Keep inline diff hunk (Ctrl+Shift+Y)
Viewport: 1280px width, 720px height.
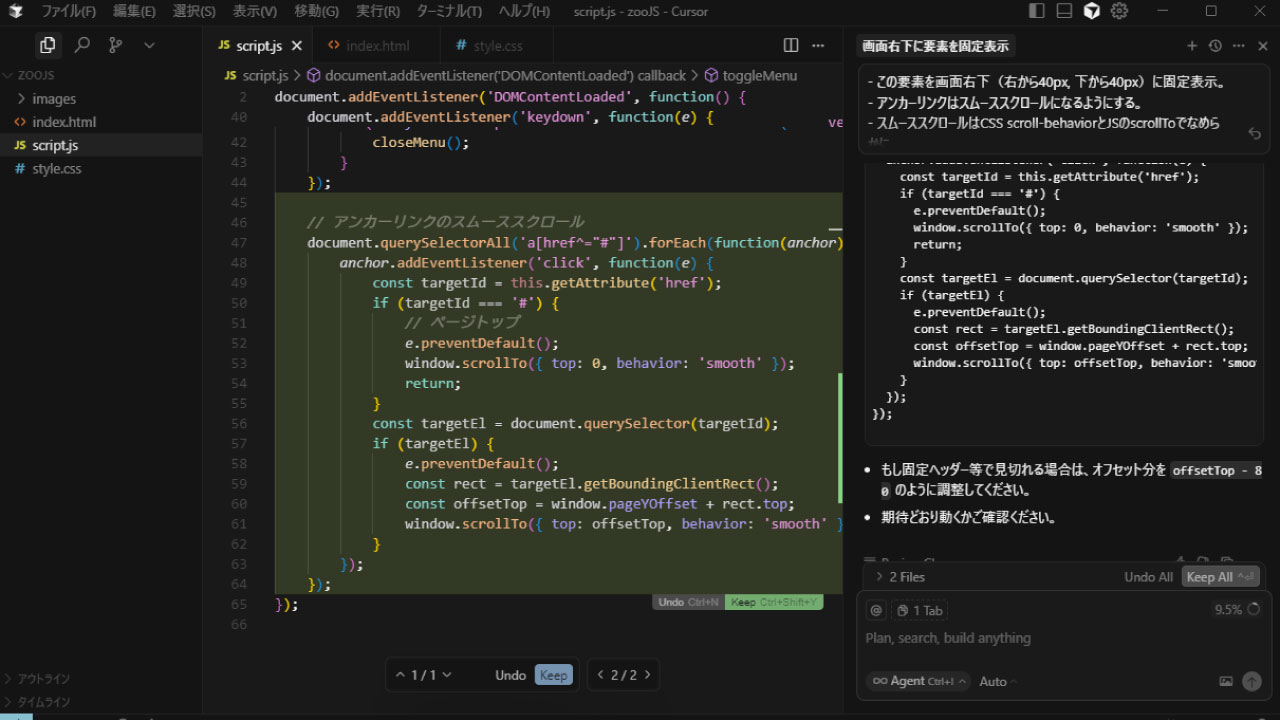(x=774, y=602)
